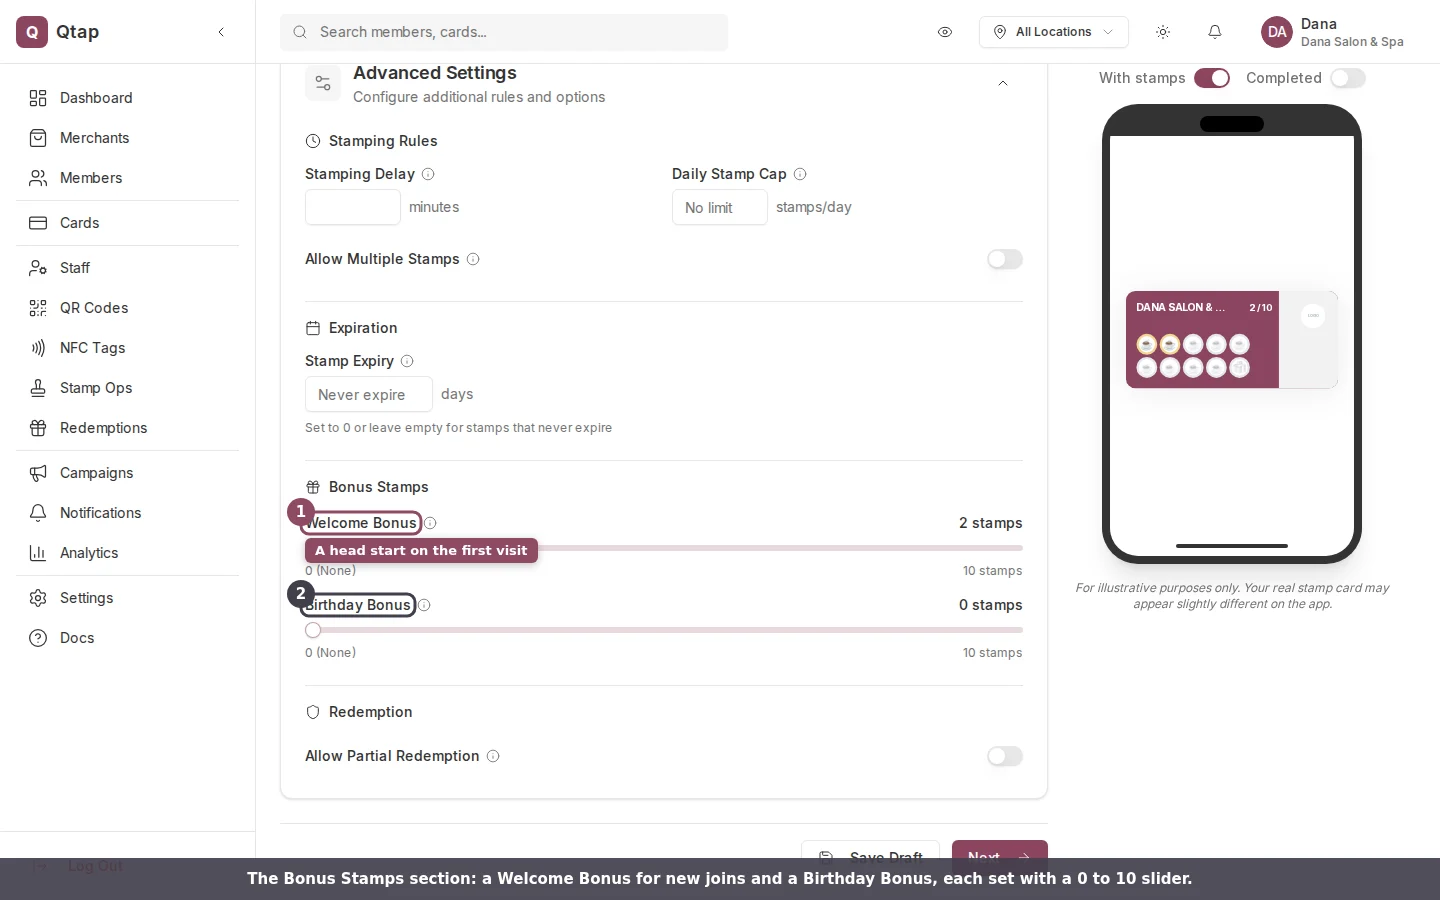Image resolution: width=1440 pixels, height=900 pixels.
Task: Open Notifications in sidebar
Action: 127,513
